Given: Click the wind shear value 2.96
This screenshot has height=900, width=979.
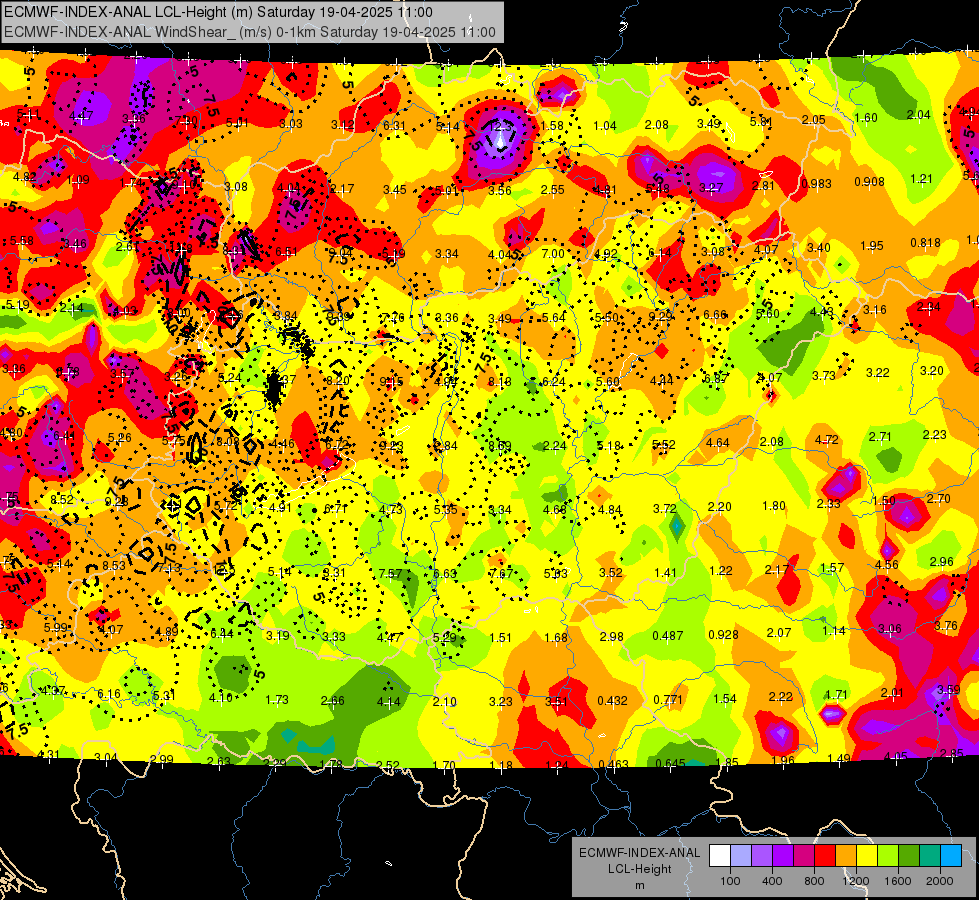Looking at the screenshot, I should point(942,561).
